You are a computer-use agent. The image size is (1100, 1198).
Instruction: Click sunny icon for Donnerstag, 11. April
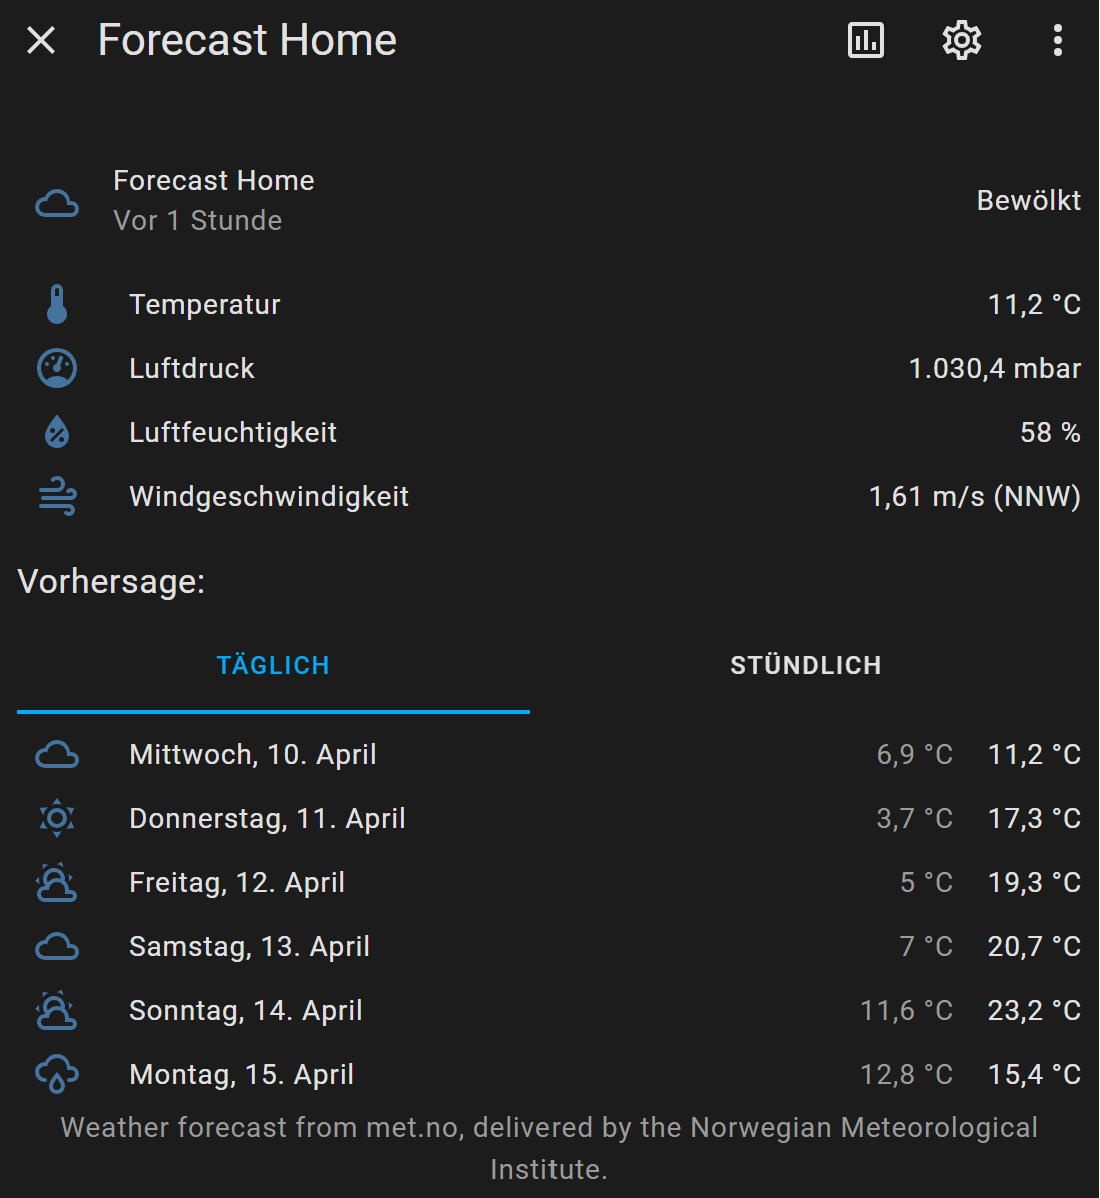coord(57,818)
